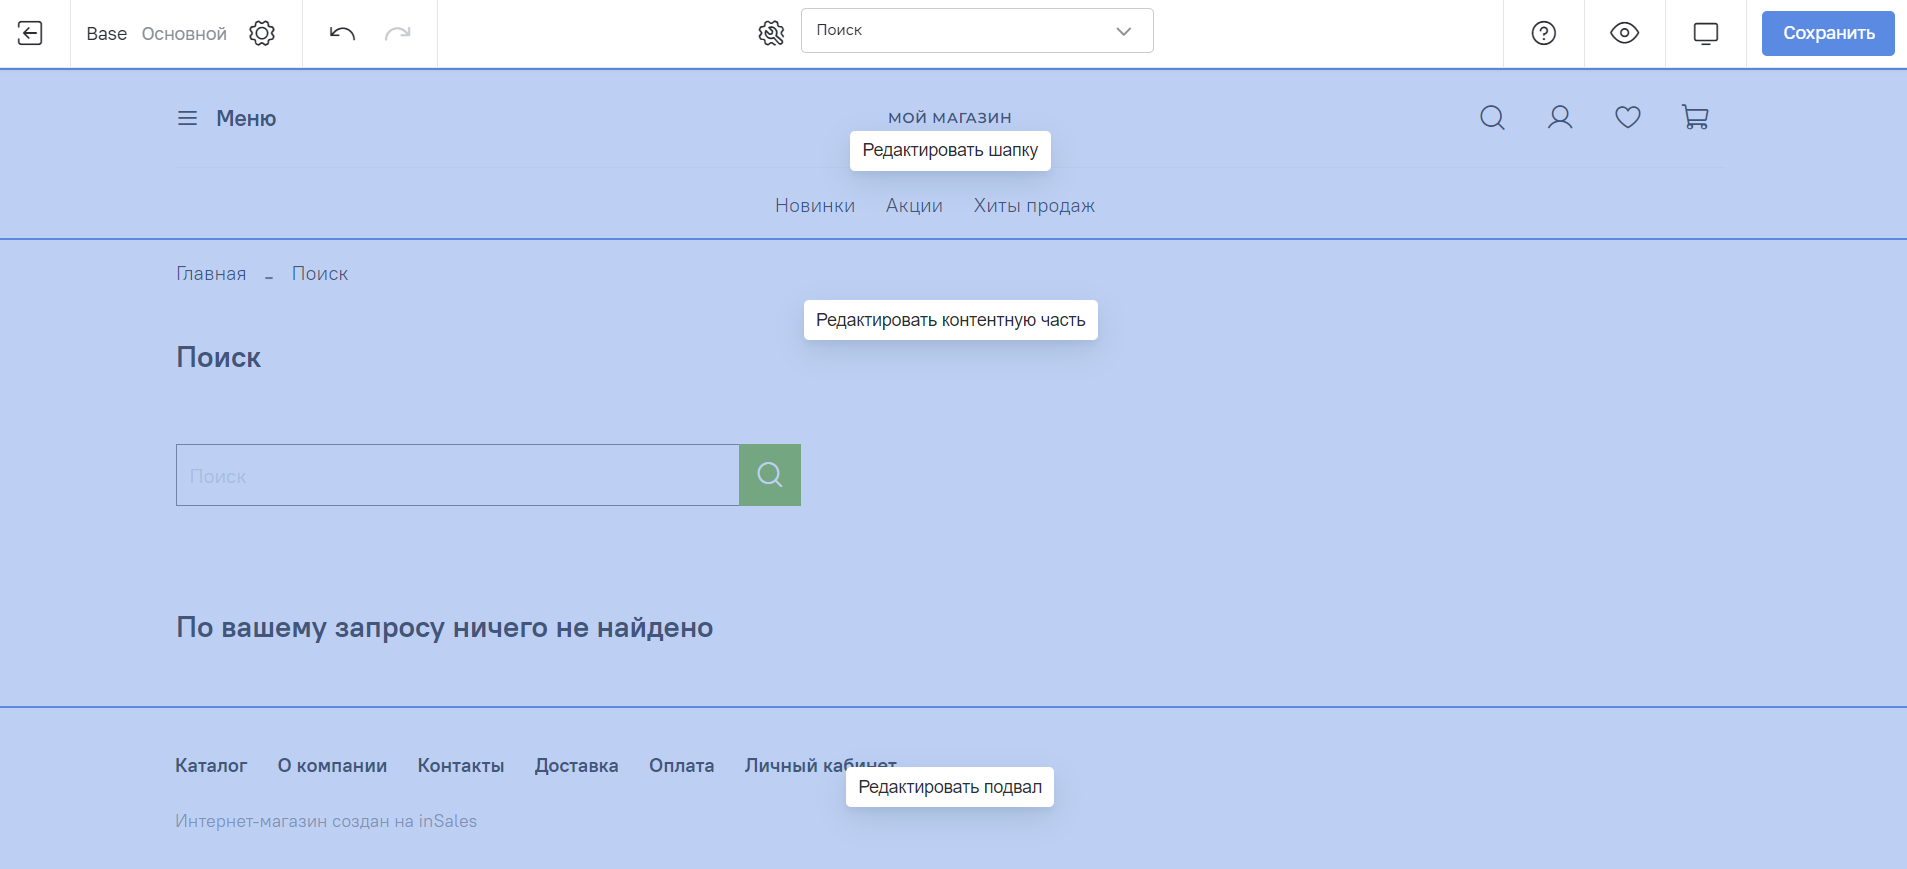Redo the last undone change
Screen dimensions: 1907x869
[x=398, y=33]
